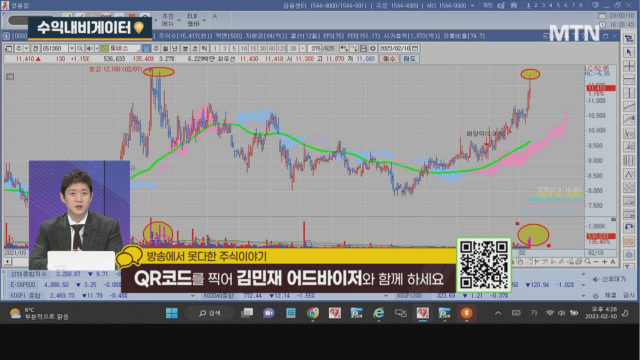Click the save disk icon in chart toolbar
This screenshot has width=640, height=360.
(x=363, y=49)
